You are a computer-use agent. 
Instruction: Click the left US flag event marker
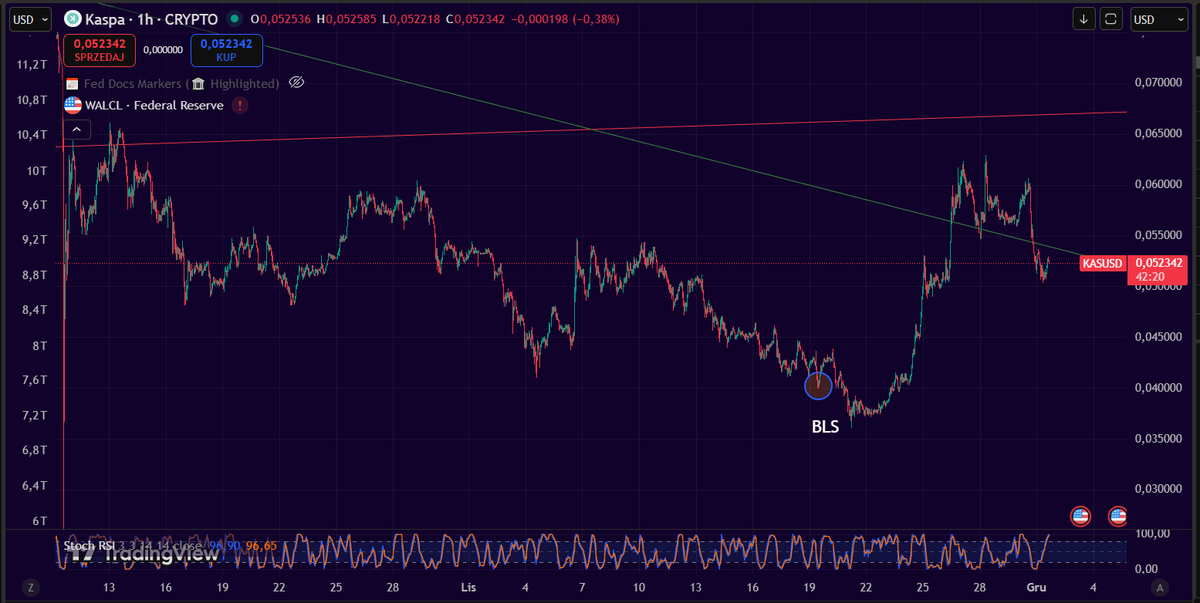[x=1080, y=516]
